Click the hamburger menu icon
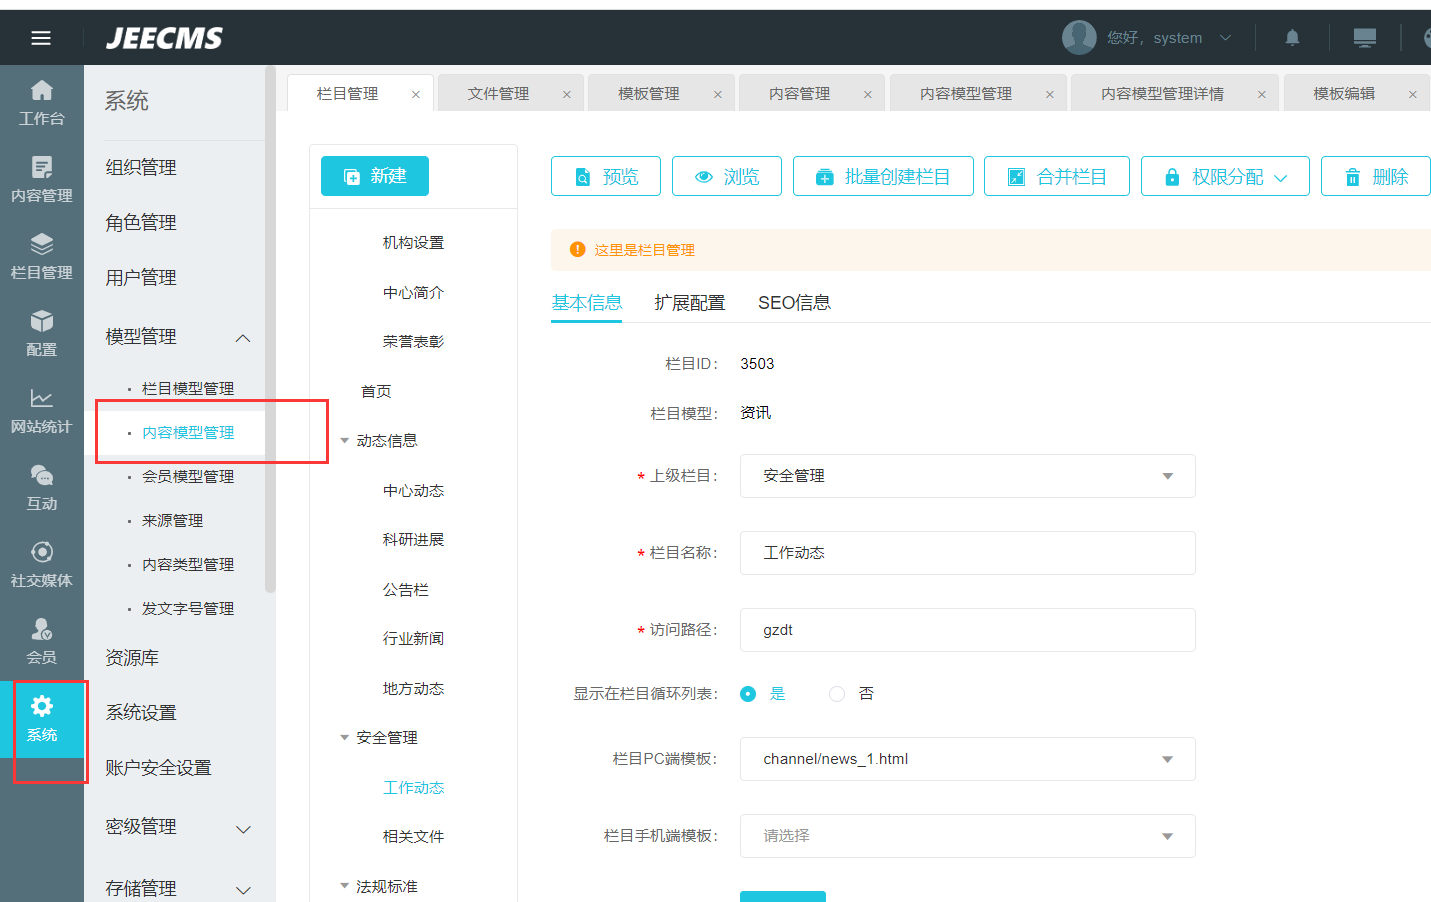Image resolution: width=1431 pixels, height=902 pixels. coord(41,38)
